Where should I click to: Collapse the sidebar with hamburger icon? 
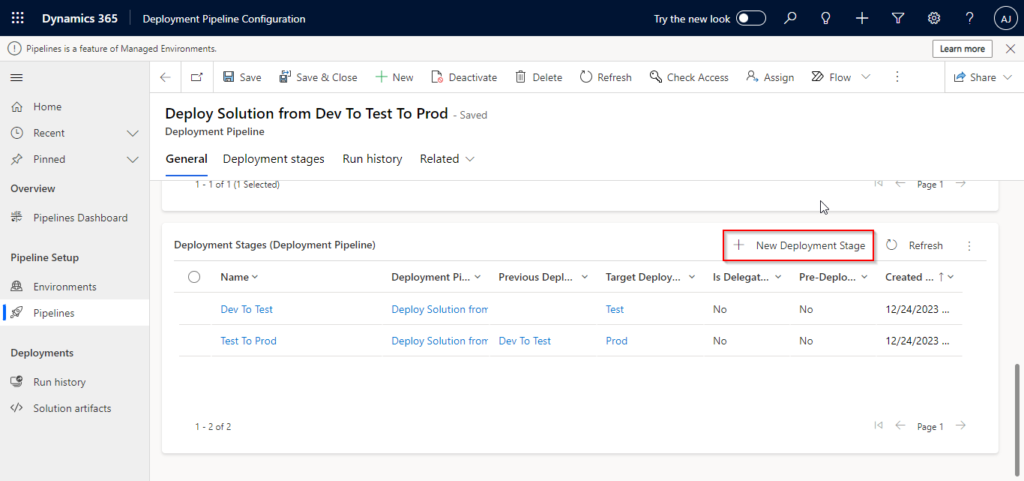(x=17, y=77)
